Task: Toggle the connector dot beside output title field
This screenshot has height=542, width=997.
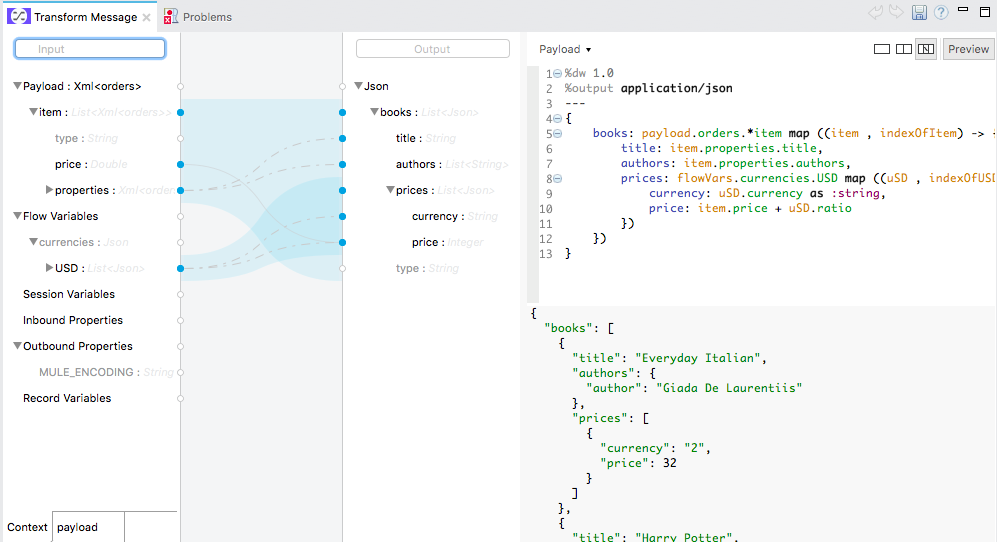Action: pos(342,138)
